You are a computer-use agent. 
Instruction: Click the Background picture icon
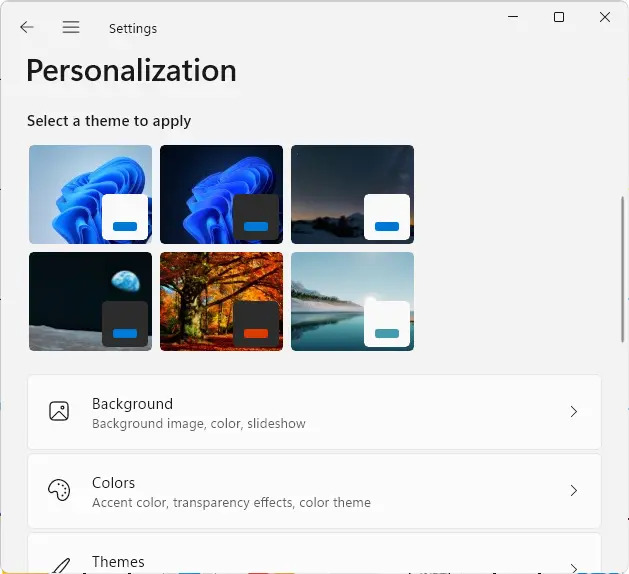(59, 411)
